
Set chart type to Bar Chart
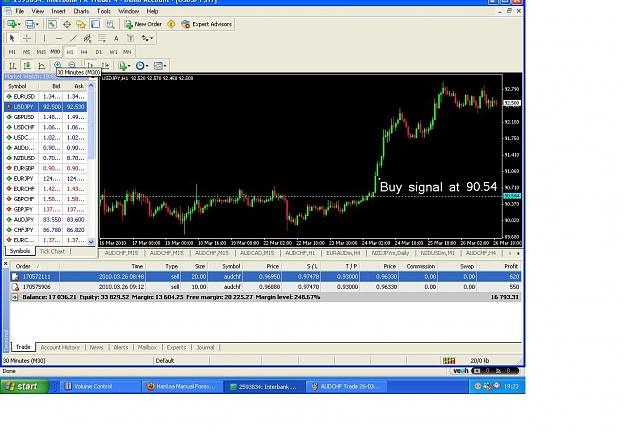click(x=12, y=66)
